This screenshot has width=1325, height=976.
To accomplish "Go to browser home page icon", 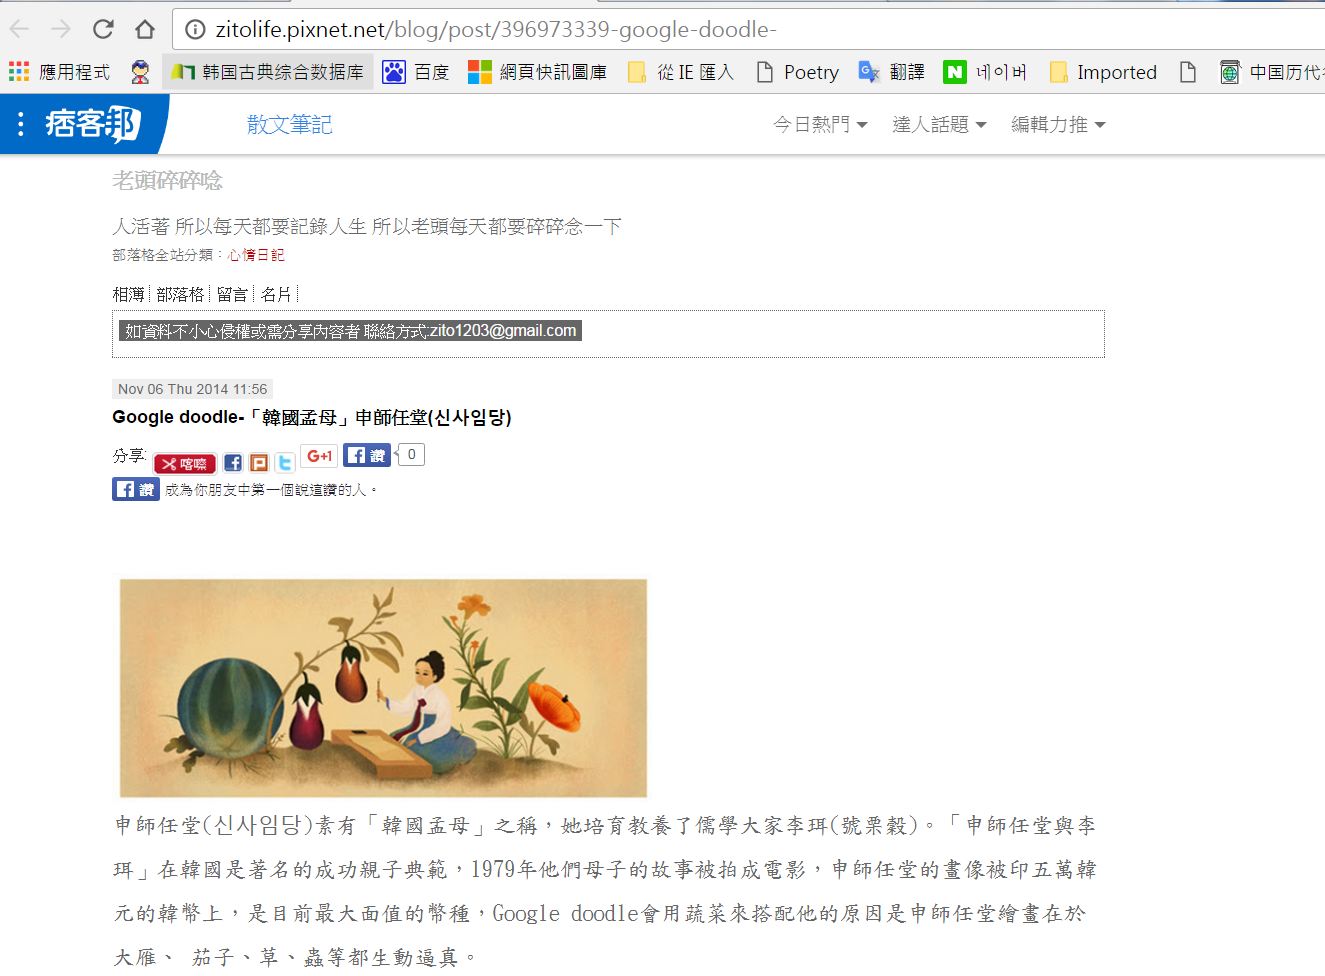I will 145,29.
